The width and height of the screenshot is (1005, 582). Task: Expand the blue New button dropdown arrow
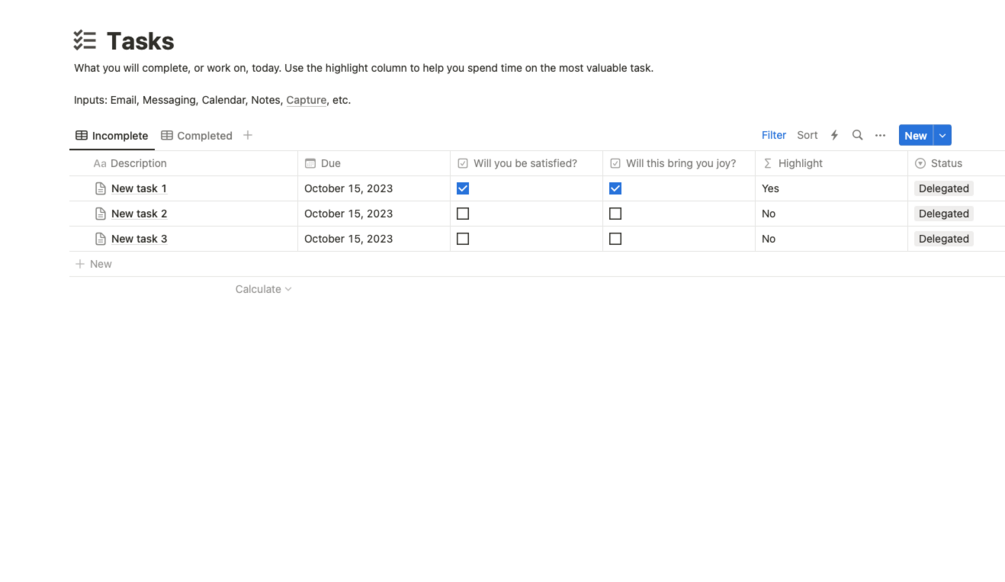942,135
